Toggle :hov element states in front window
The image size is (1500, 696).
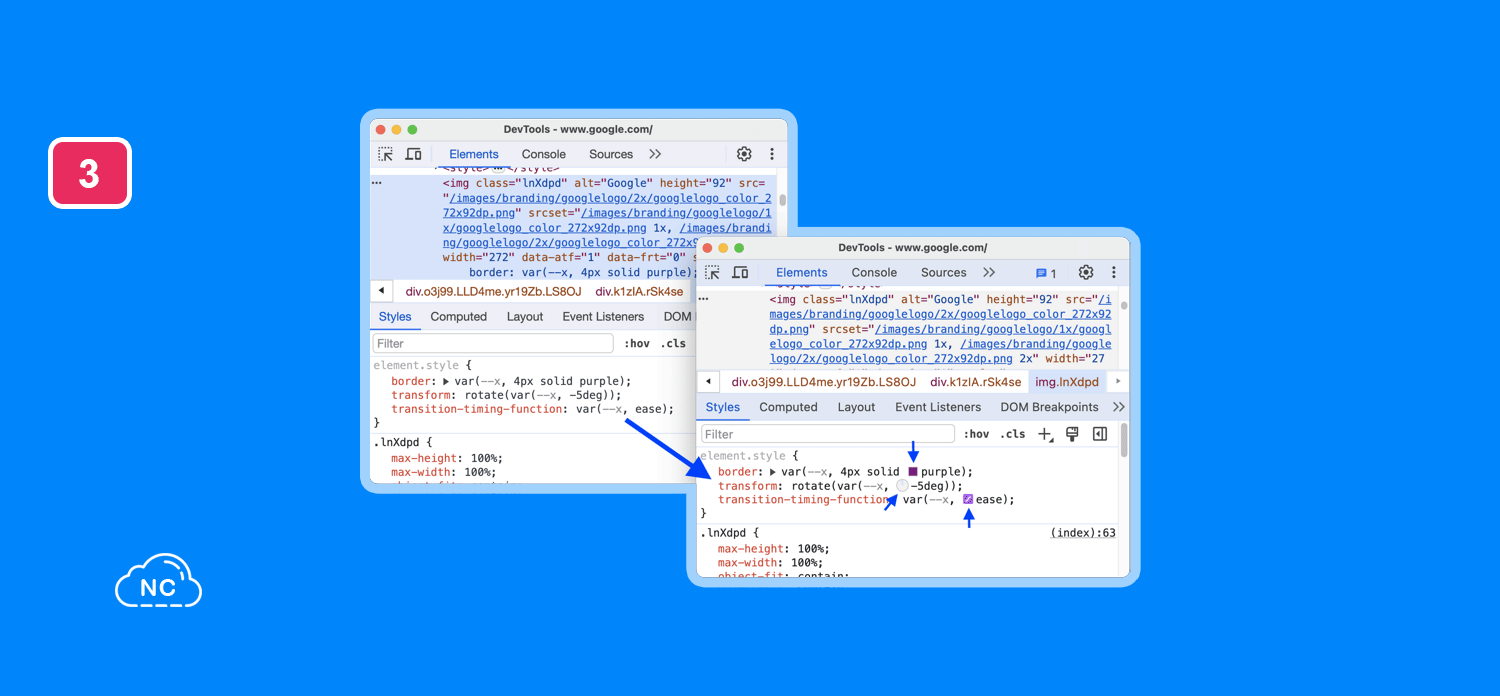click(976, 434)
